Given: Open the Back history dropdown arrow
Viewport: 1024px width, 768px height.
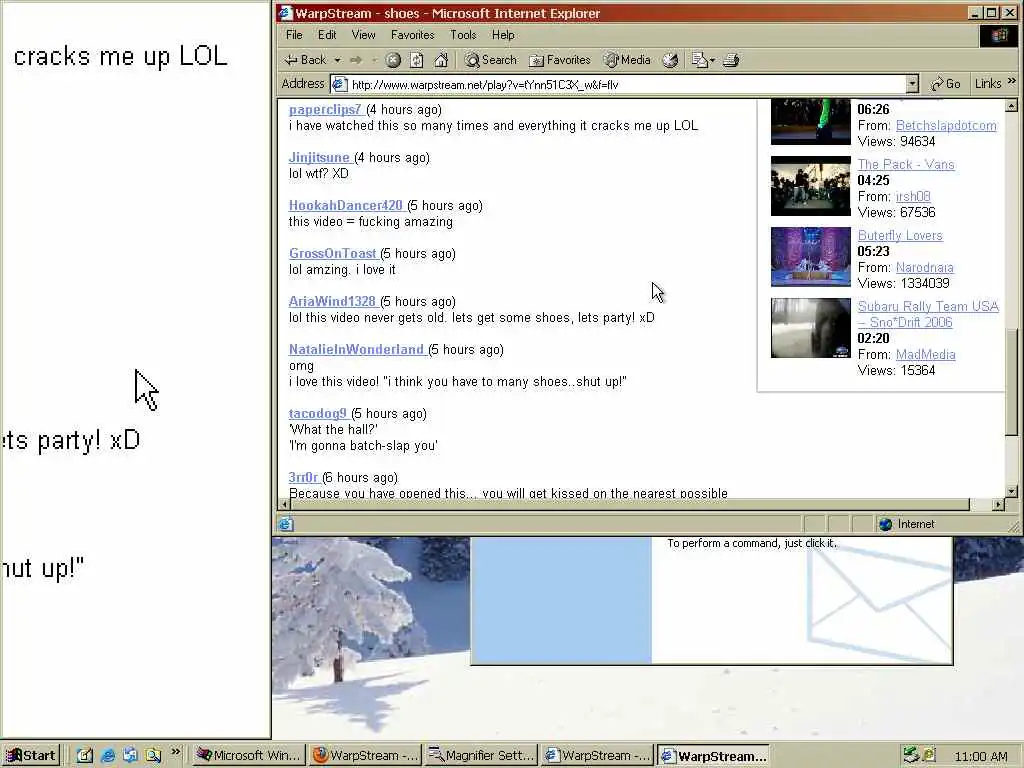Looking at the screenshot, I should 338,60.
